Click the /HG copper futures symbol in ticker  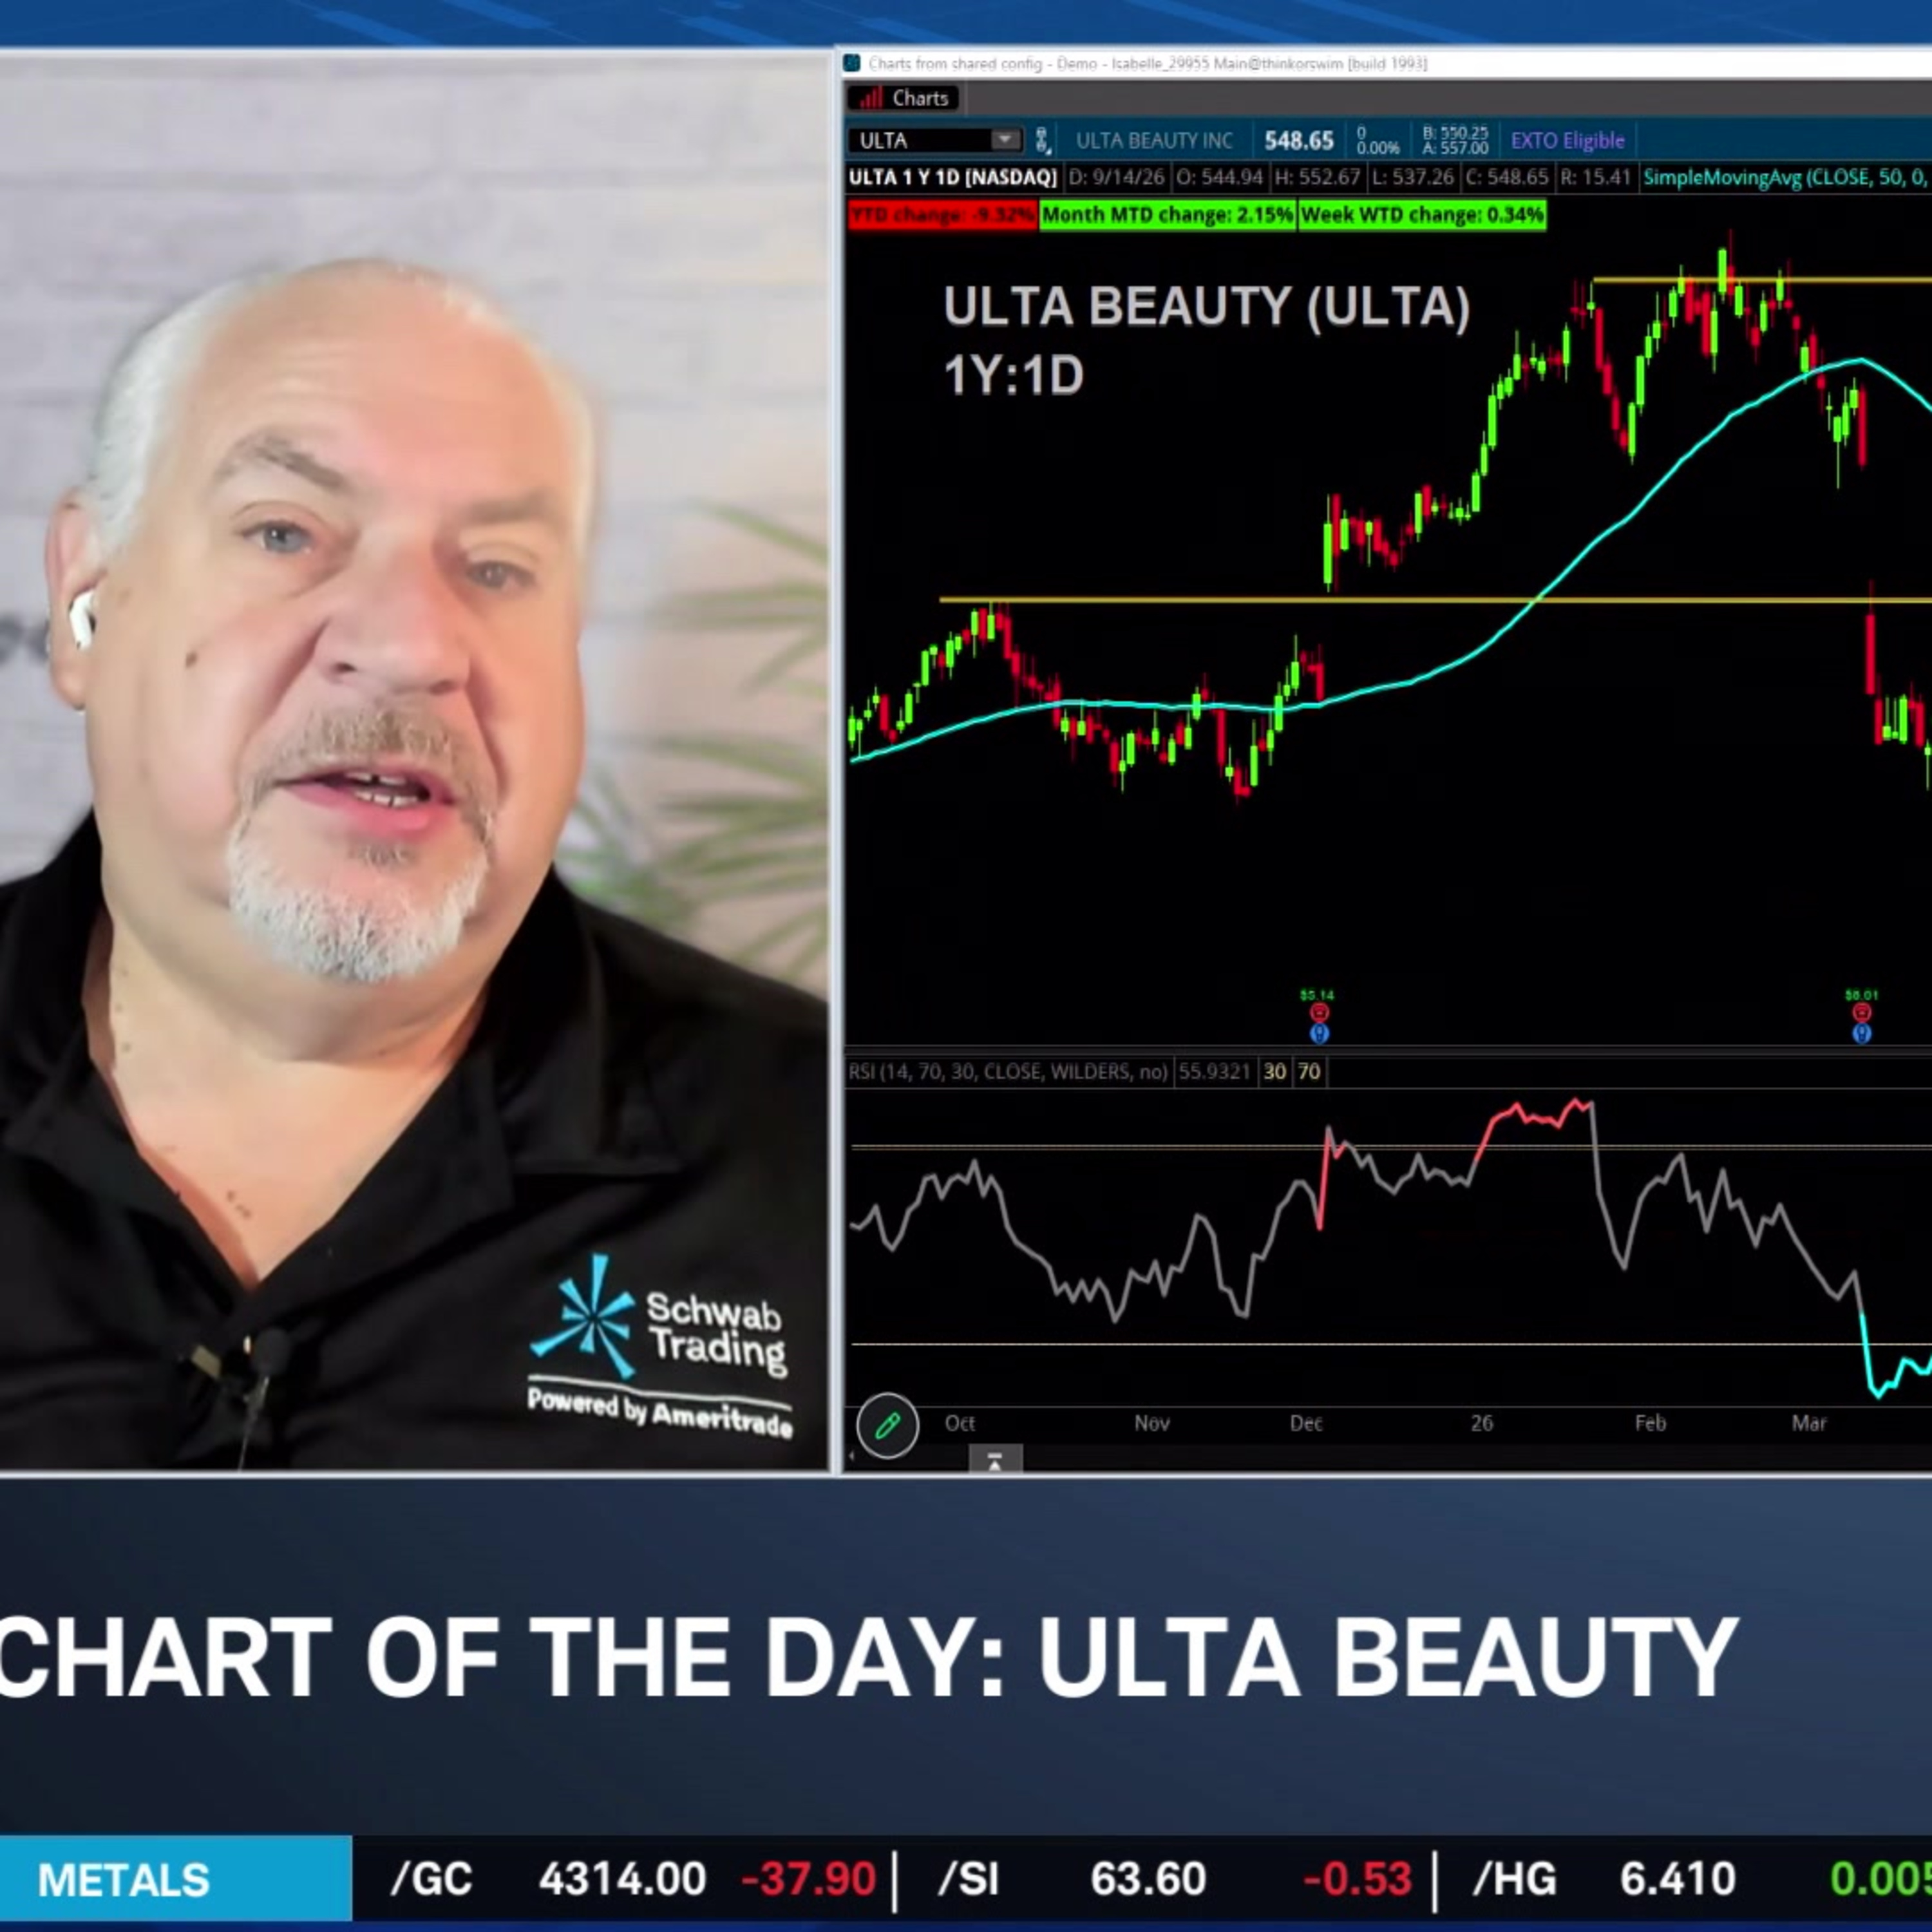coord(1514,1880)
